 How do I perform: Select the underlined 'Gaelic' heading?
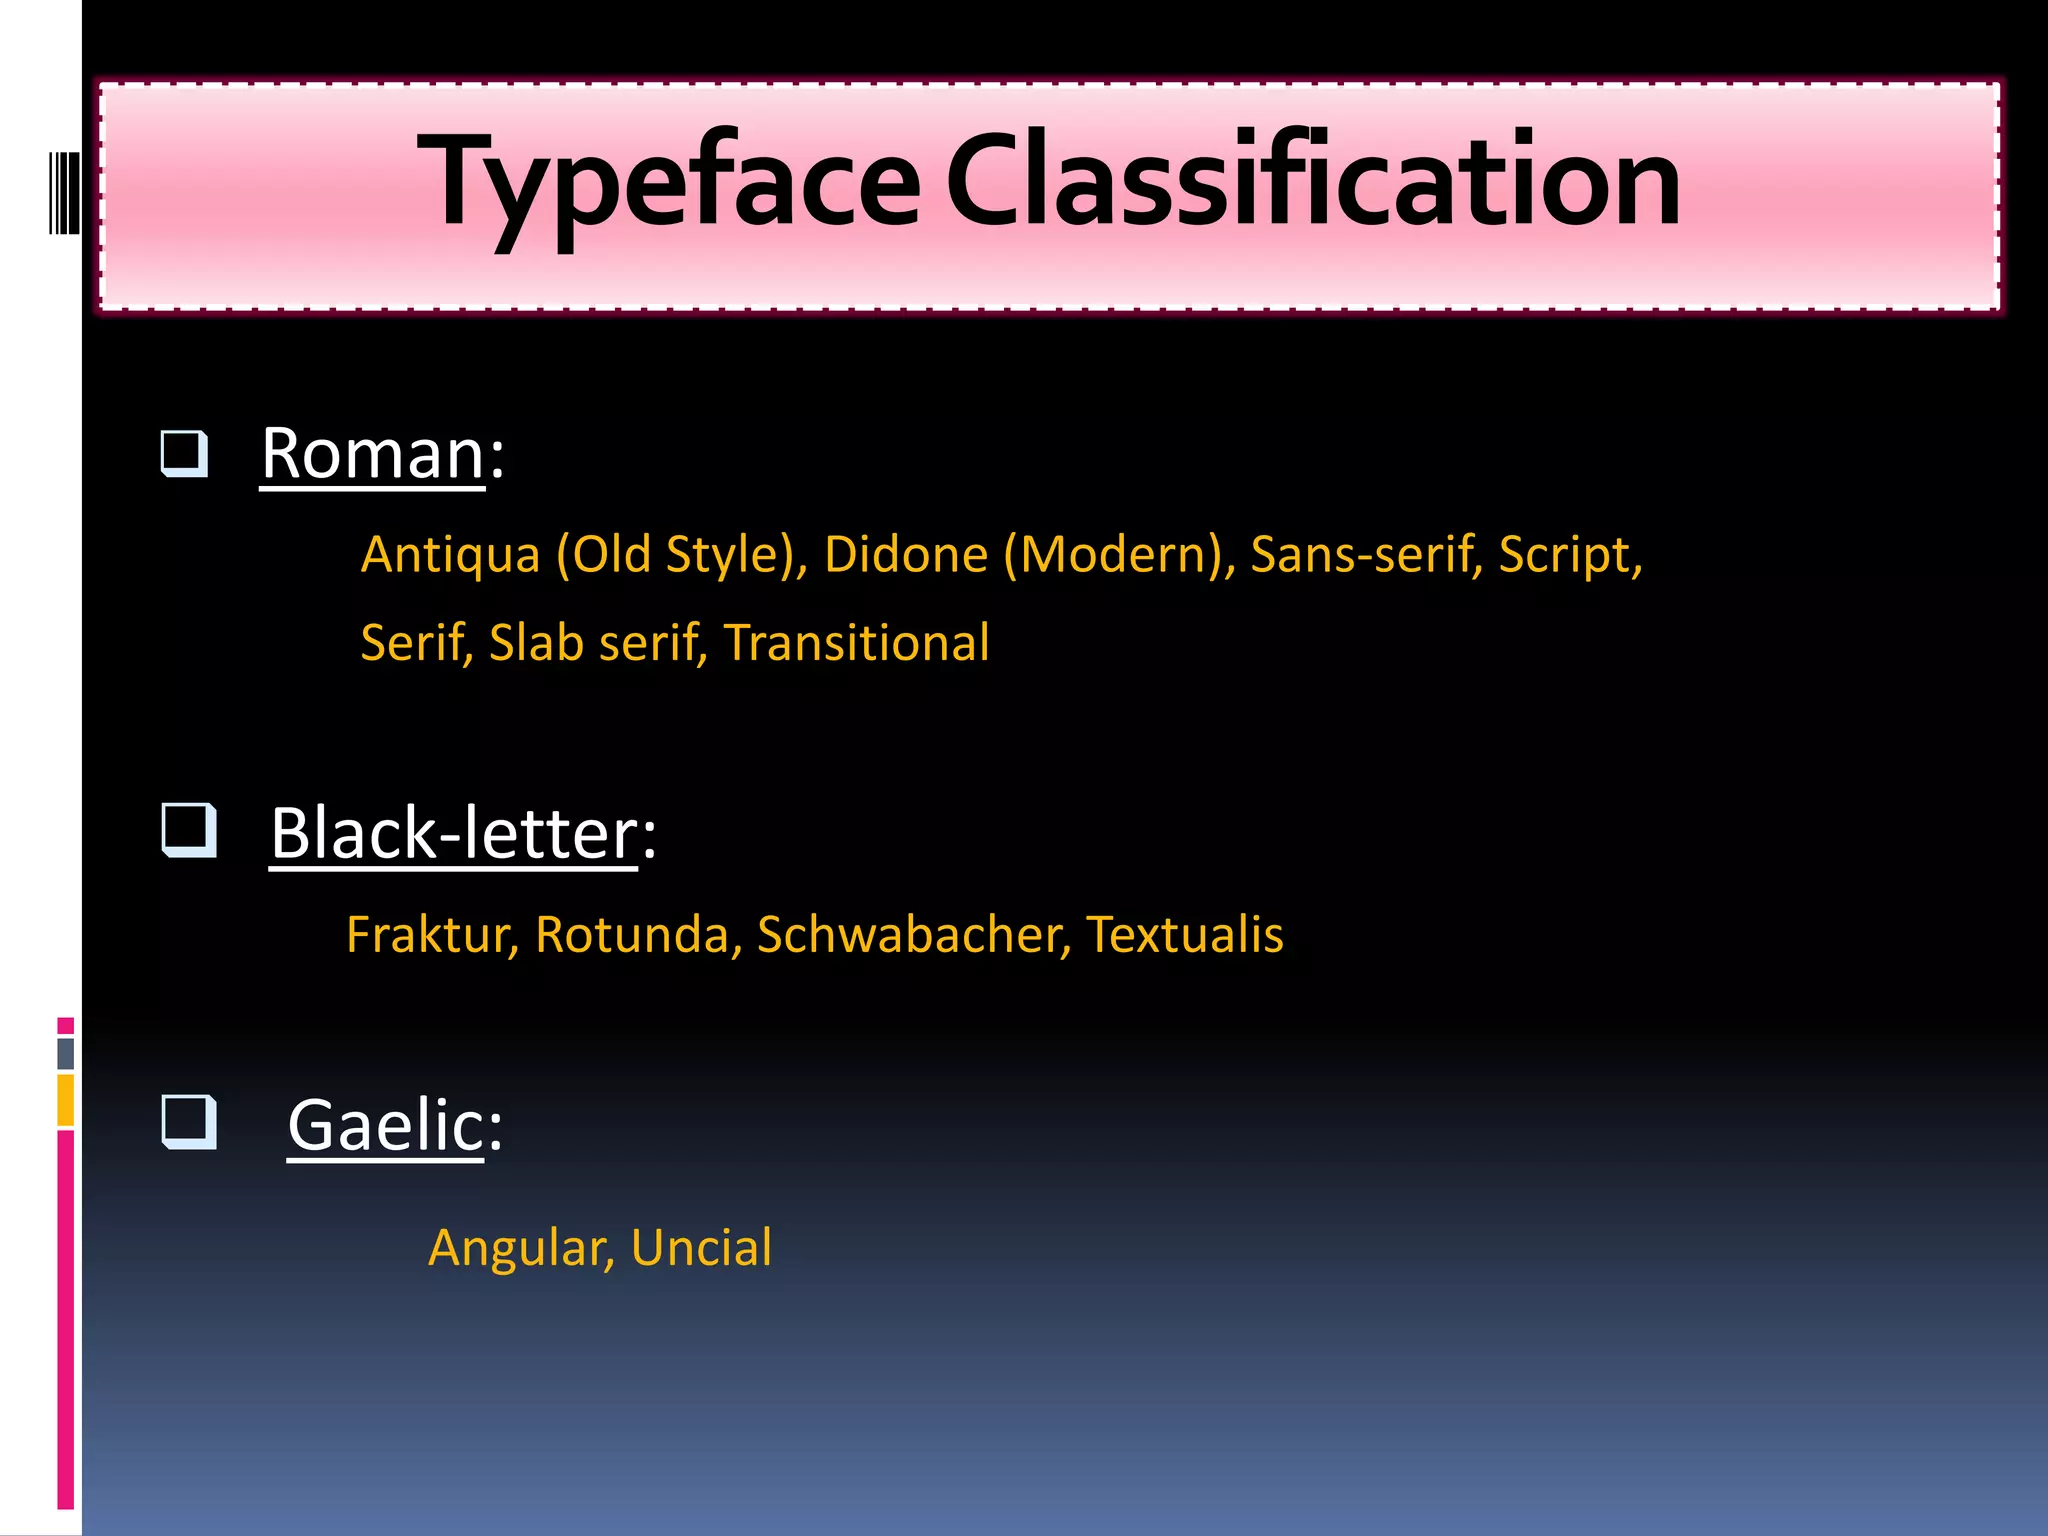(386, 1127)
